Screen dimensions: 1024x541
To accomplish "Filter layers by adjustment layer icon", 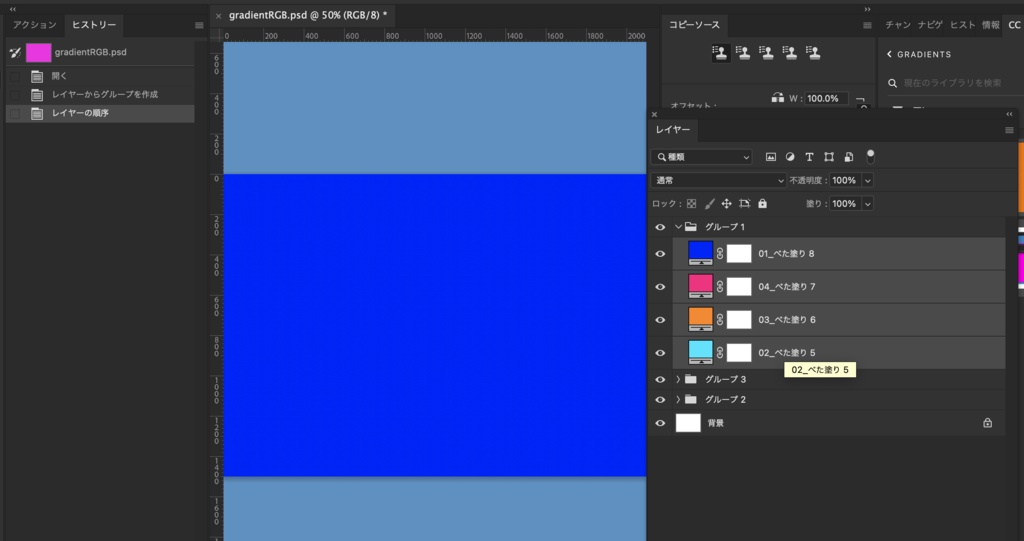I will pyautogui.click(x=790, y=157).
